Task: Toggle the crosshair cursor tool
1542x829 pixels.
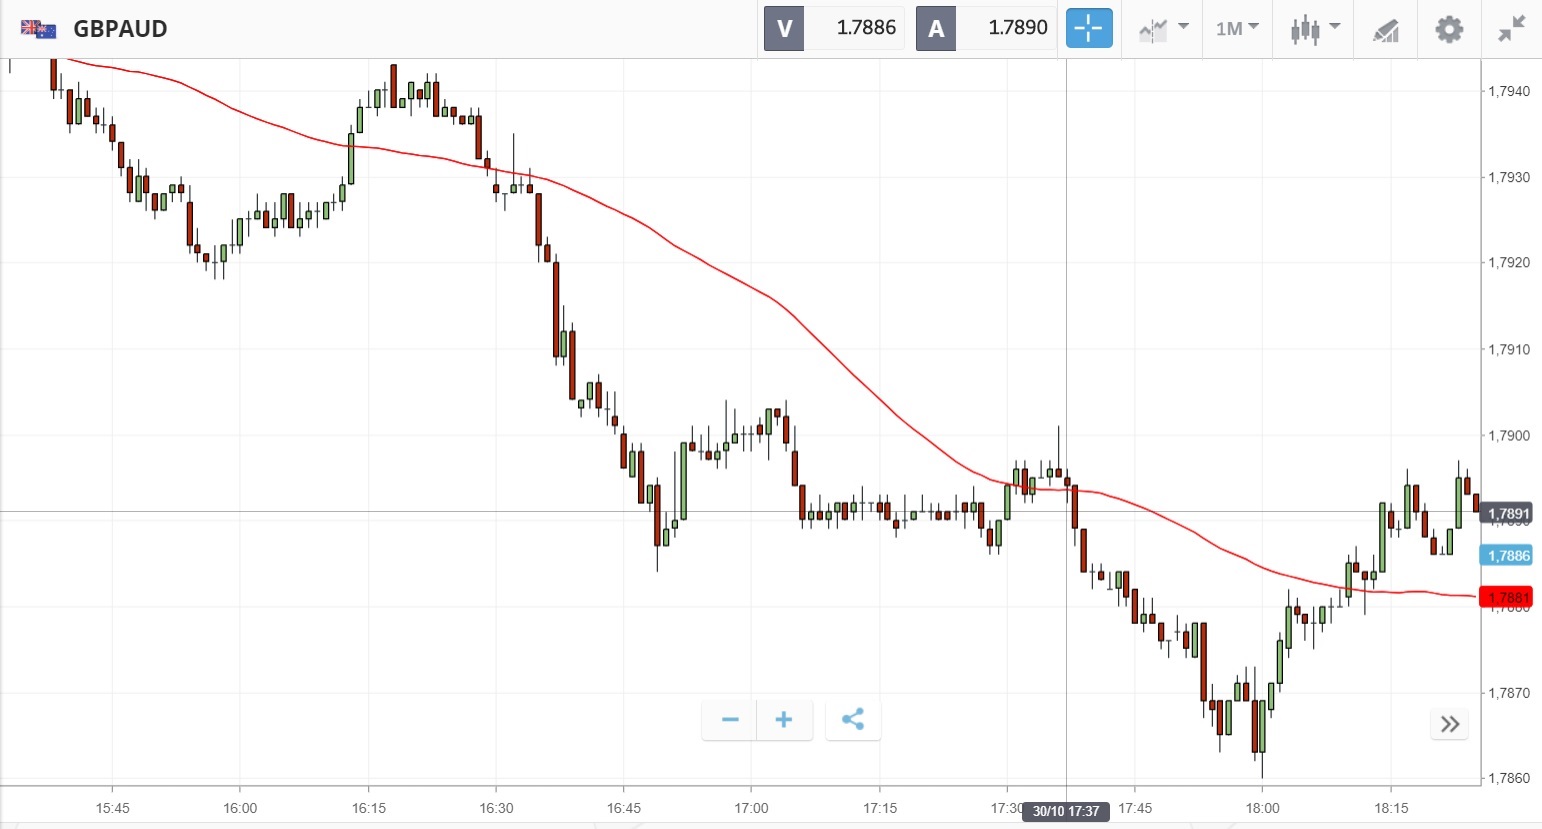Action: [x=1088, y=29]
